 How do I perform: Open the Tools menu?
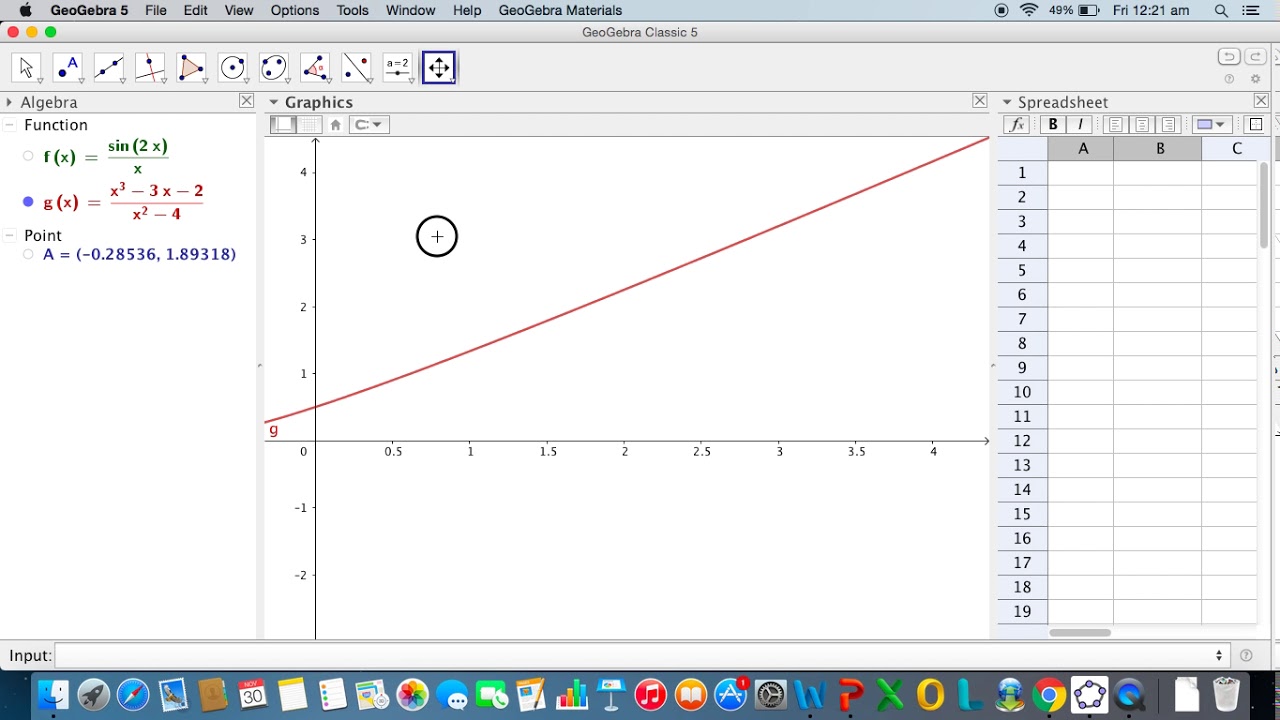[352, 10]
